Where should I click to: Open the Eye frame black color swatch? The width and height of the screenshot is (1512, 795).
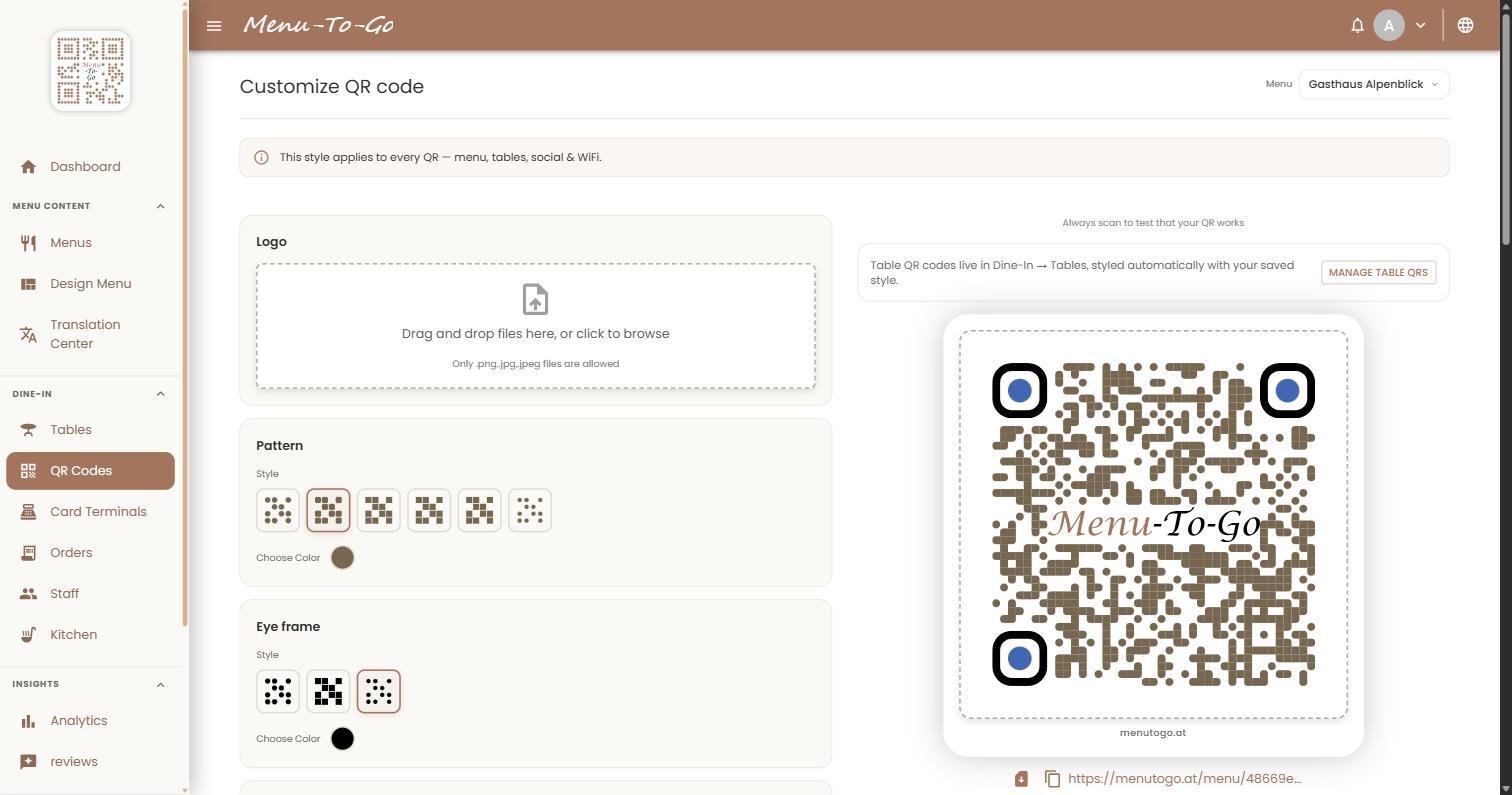(x=342, y=739)
